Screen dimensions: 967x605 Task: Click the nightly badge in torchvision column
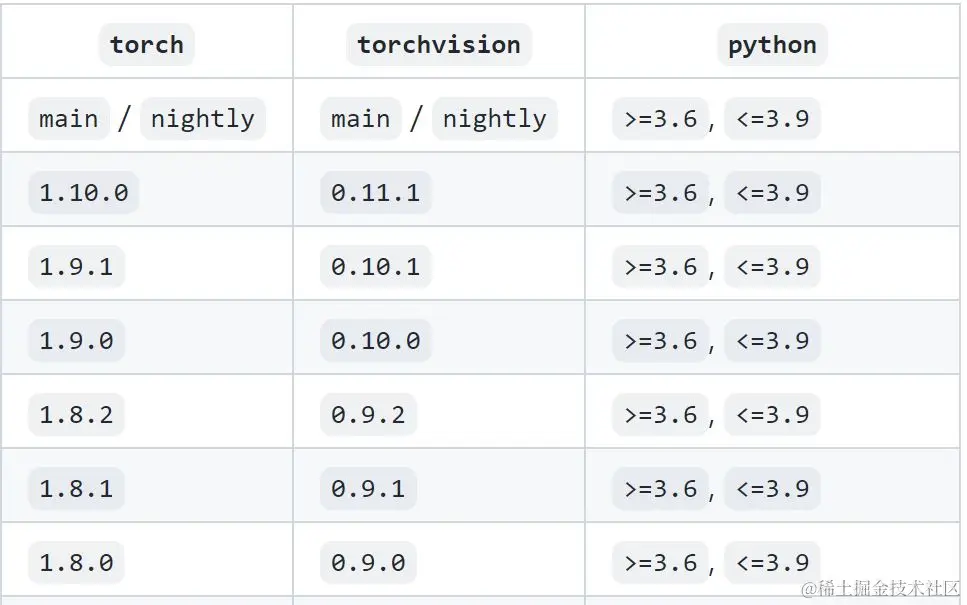(495, 118)
